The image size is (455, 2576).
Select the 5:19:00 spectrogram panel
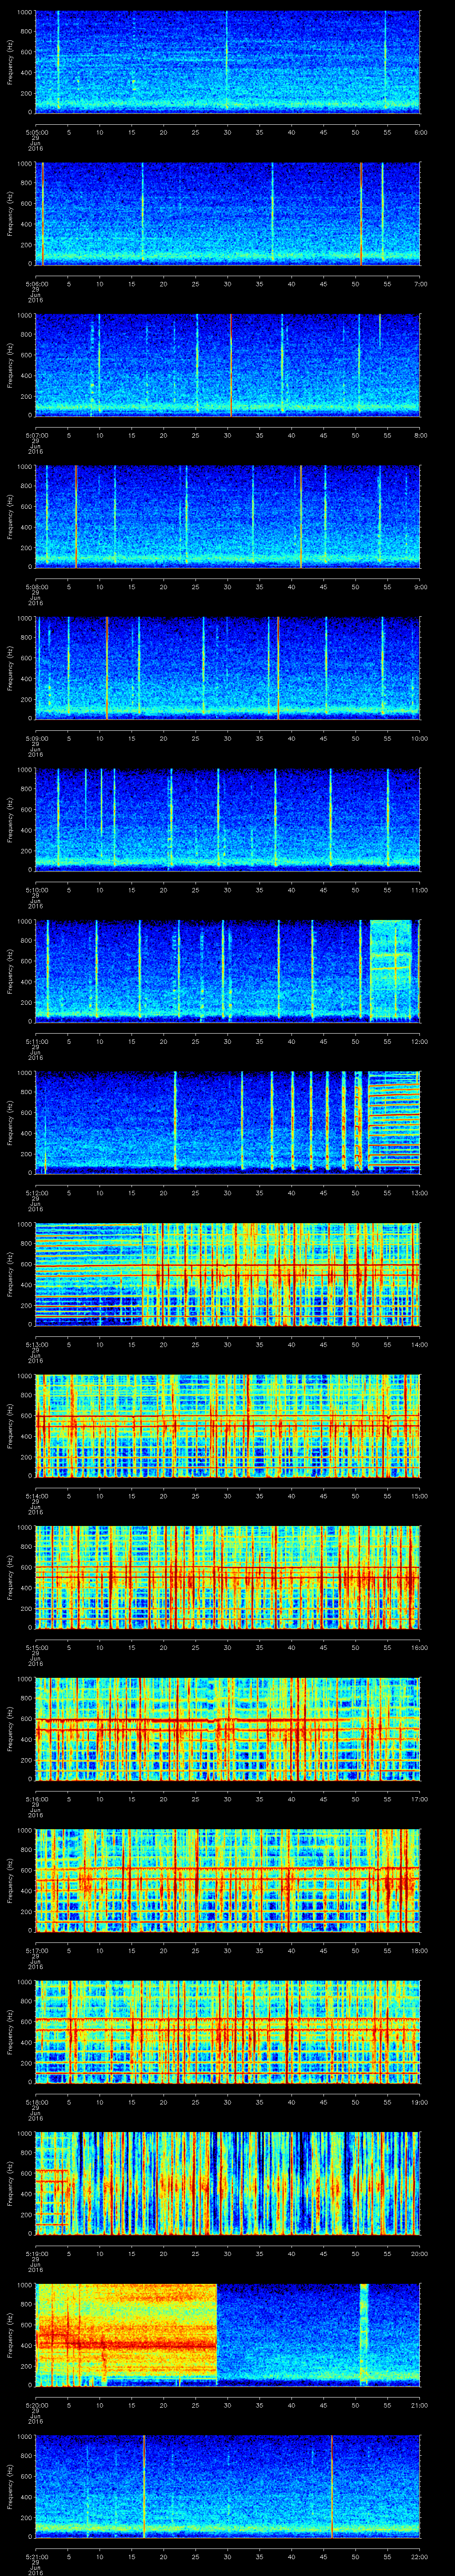point(228,2183)
